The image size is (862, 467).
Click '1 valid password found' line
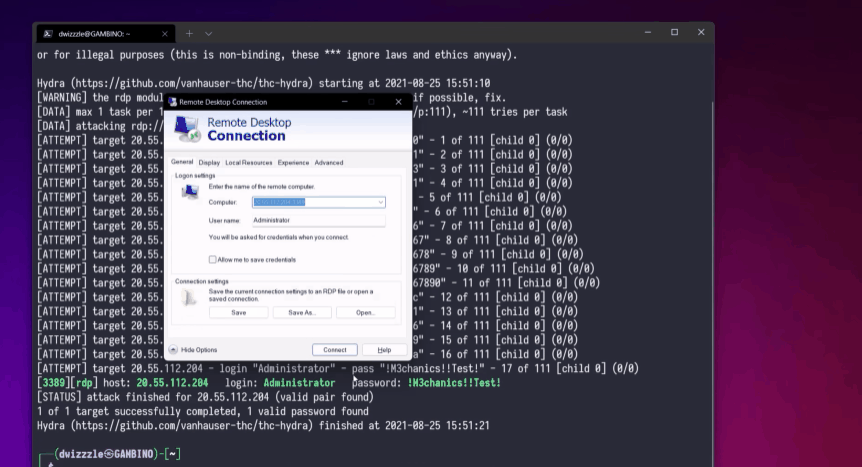pyautogui.click(x=203, y=411)
